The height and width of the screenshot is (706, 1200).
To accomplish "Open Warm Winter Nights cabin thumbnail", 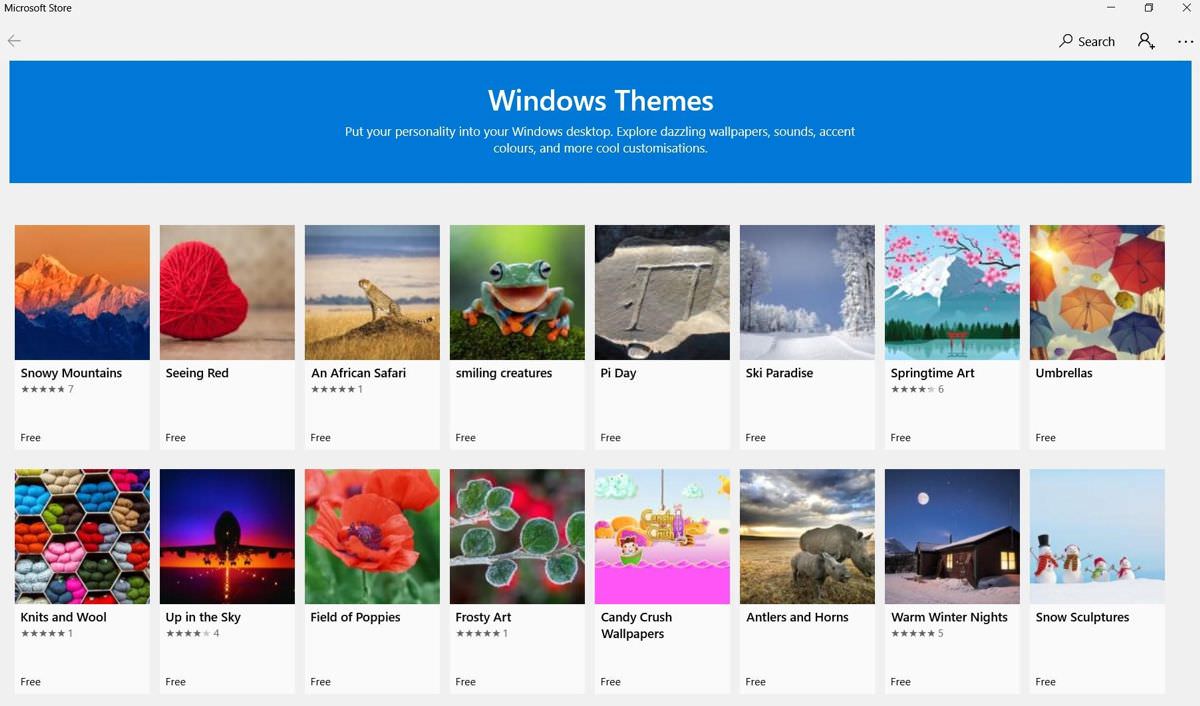I will pos(952,536).
